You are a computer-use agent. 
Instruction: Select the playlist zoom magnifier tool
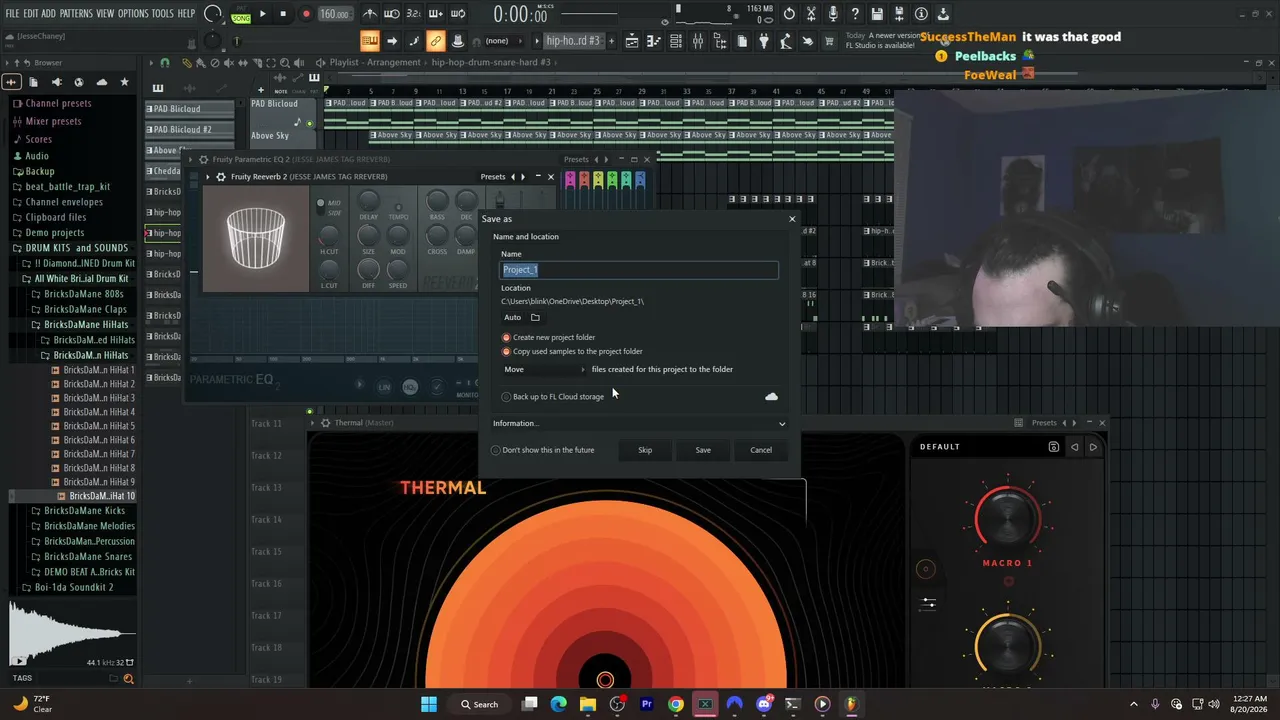click(x=284, y=62)
